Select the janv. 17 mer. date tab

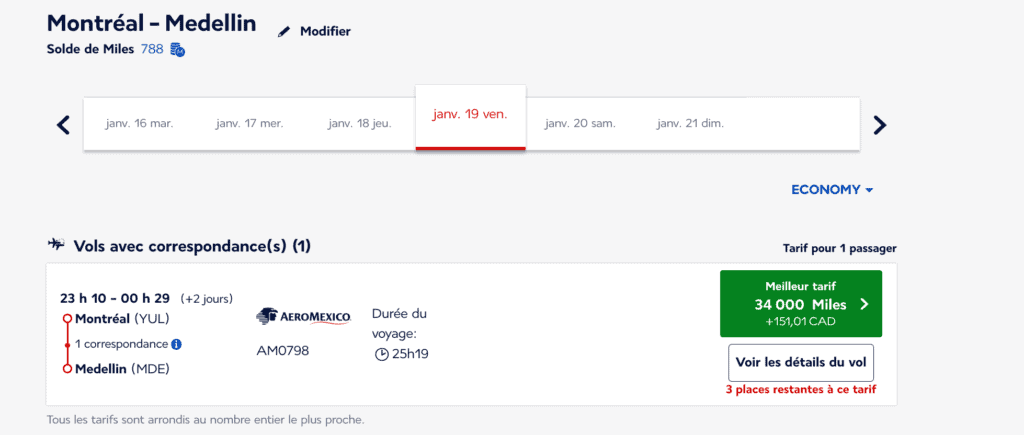(x=249, y=124)
